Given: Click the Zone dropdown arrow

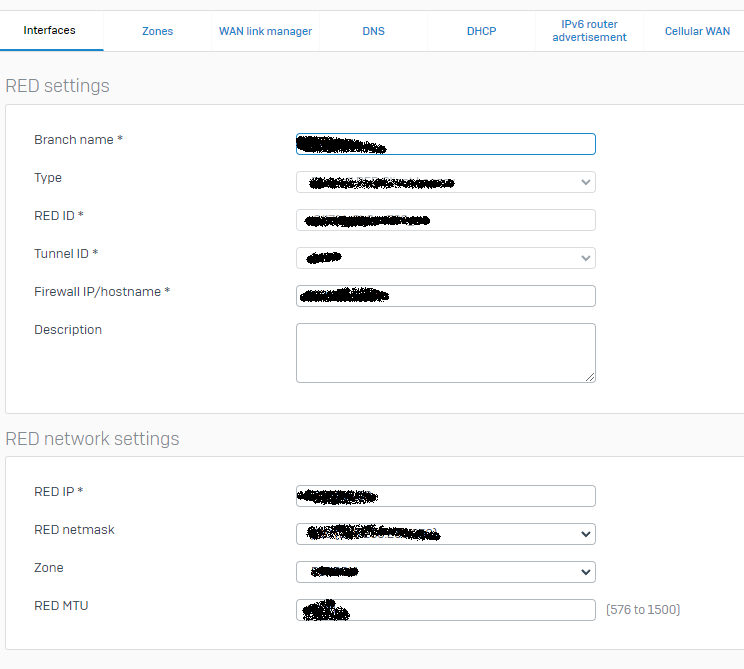Looking at the screenshot, I should click(586, 572).
